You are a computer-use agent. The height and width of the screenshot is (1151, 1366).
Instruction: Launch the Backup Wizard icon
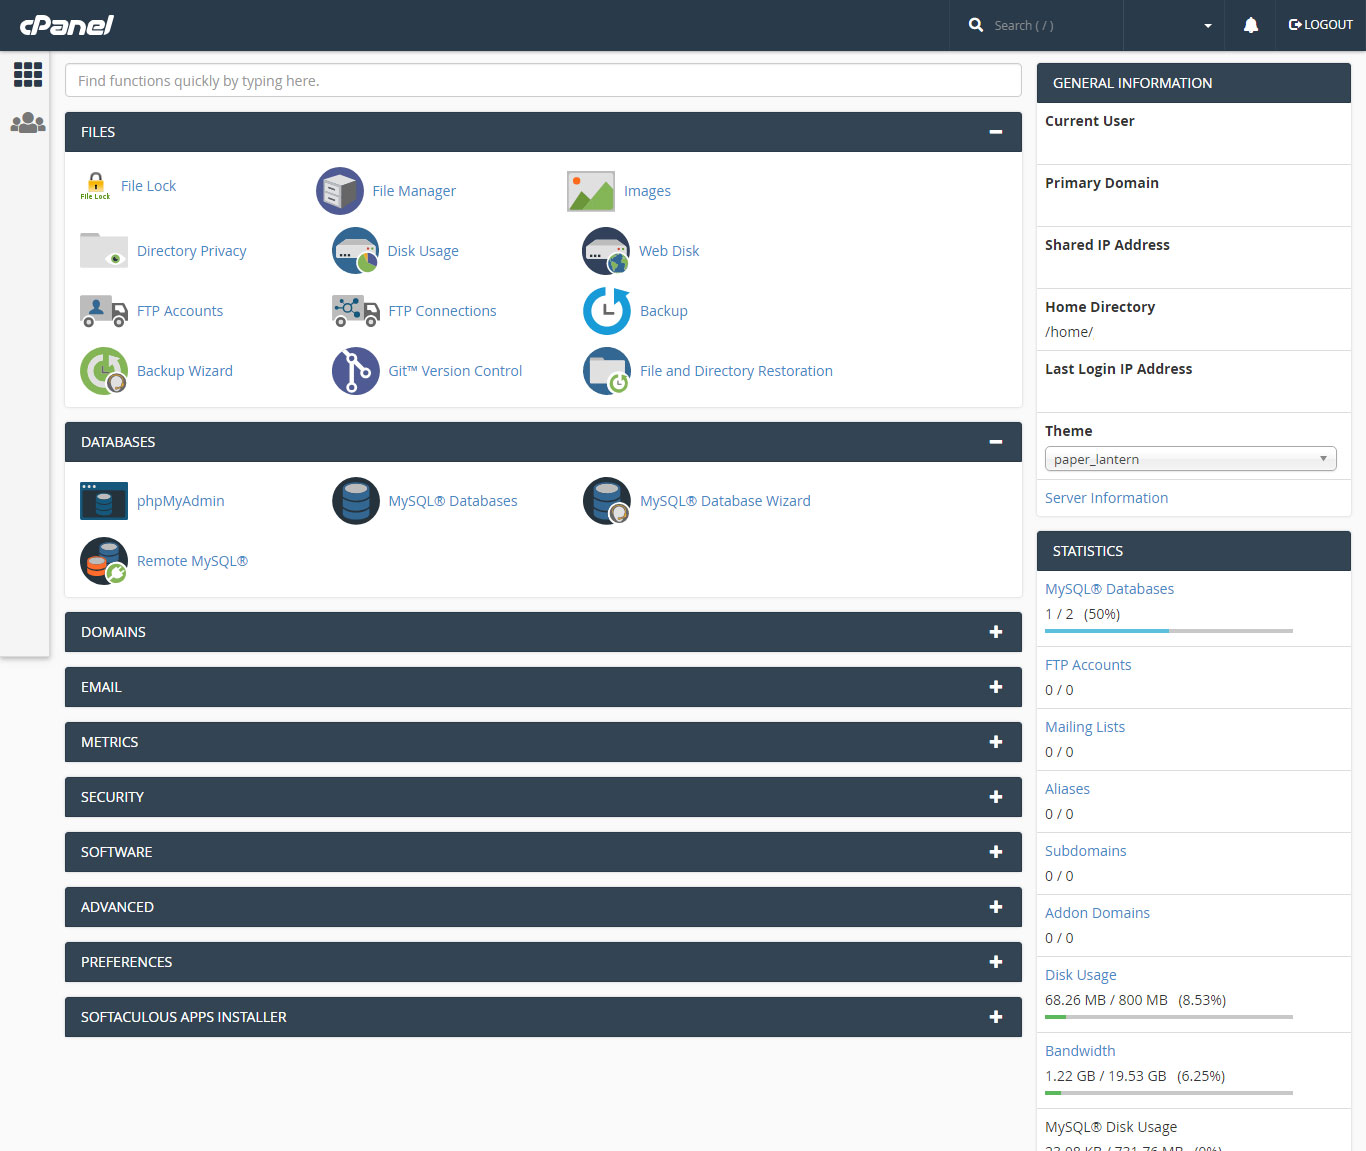(104, 371)
